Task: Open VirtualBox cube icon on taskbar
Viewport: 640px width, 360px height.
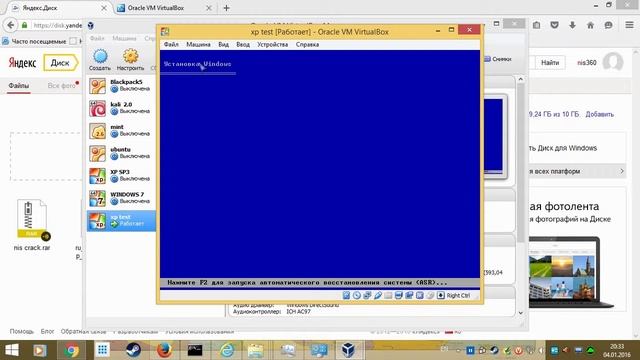Action: (348, 350)
